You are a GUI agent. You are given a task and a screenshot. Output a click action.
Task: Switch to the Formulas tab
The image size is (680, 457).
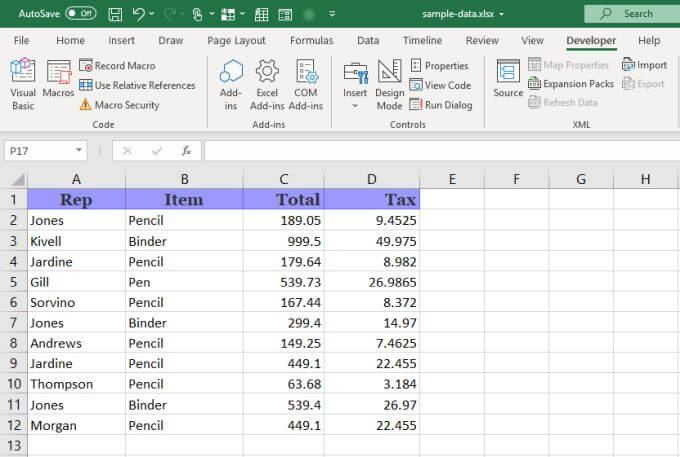[x=311, y=41]
